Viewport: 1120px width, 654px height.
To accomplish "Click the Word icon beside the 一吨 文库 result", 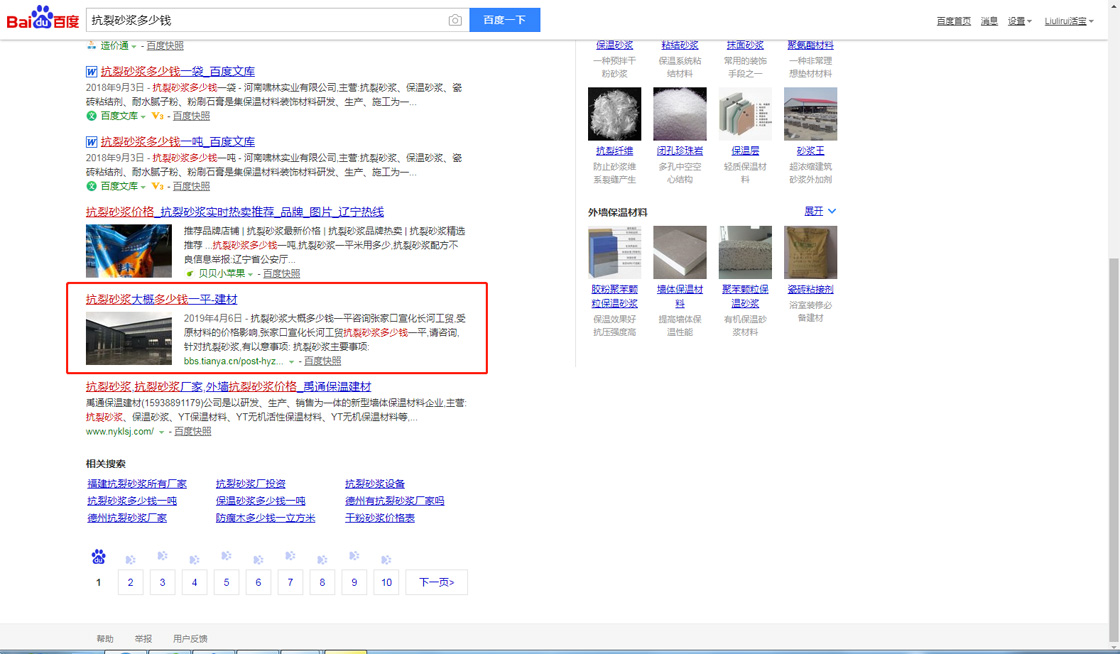I will 91,141.
